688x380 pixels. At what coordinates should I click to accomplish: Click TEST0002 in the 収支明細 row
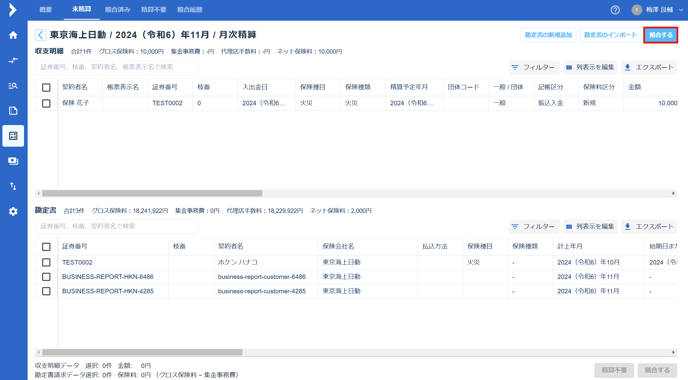(x=167, y=103)
